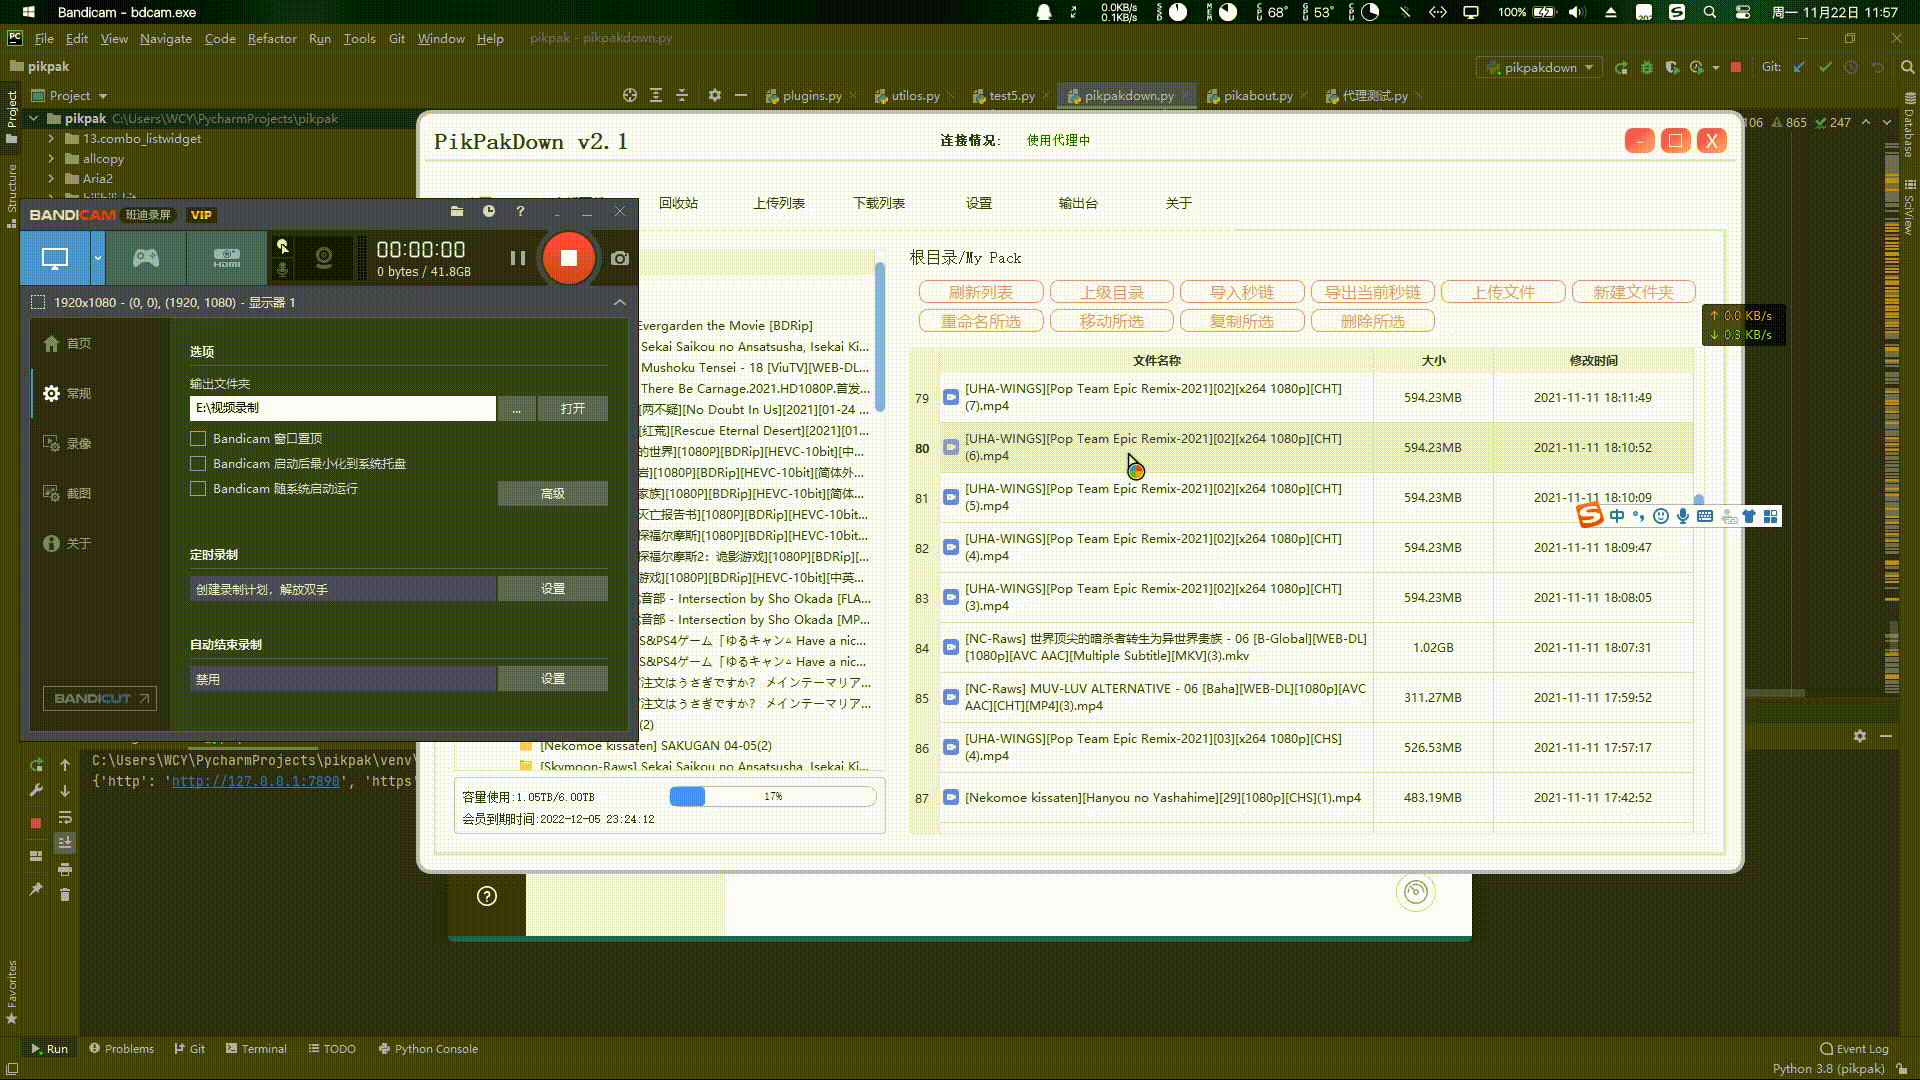Expand the Aria2 folder in Project
The height and width of the screenshot is (1080, 1920).
coord(51,178)
